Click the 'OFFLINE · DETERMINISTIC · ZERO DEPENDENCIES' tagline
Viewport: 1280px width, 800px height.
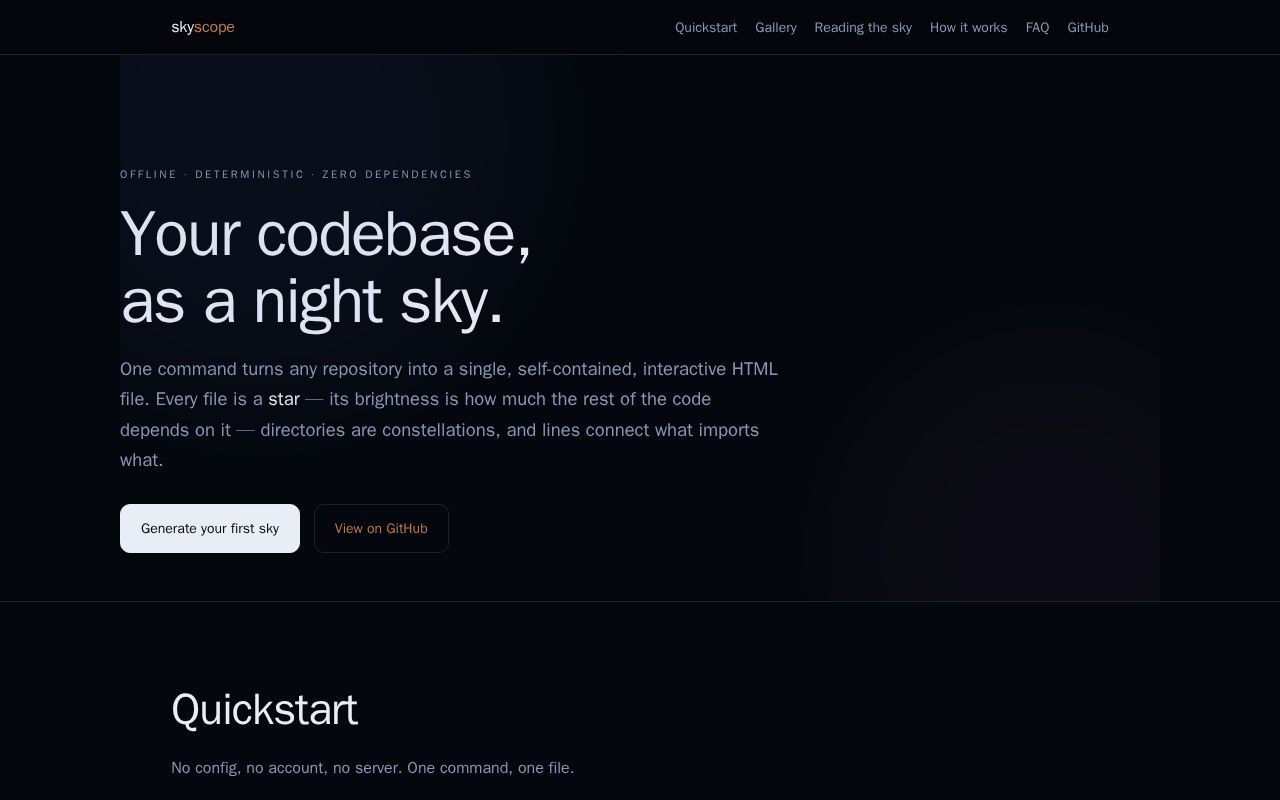coord(296,174)
